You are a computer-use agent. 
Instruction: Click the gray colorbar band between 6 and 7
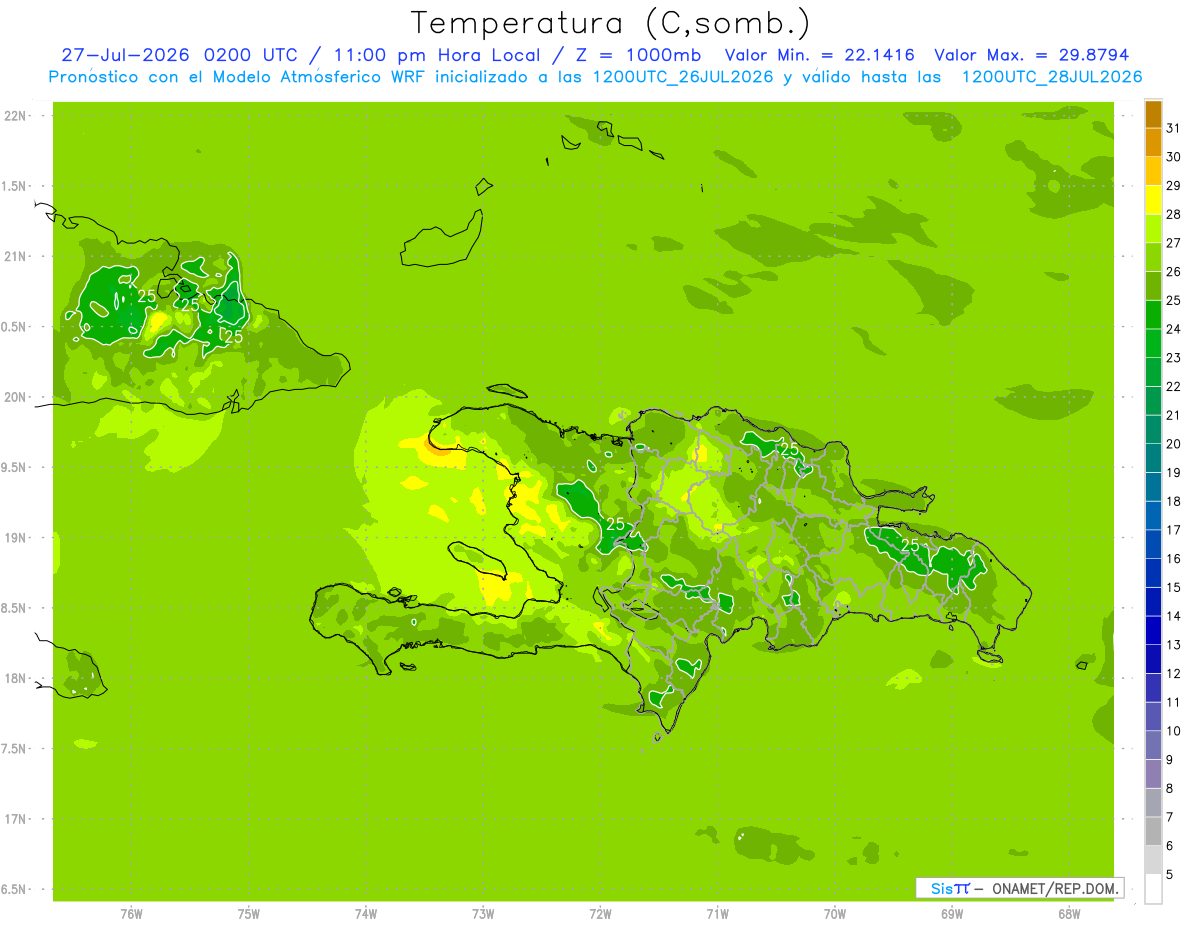(1153, 831)
